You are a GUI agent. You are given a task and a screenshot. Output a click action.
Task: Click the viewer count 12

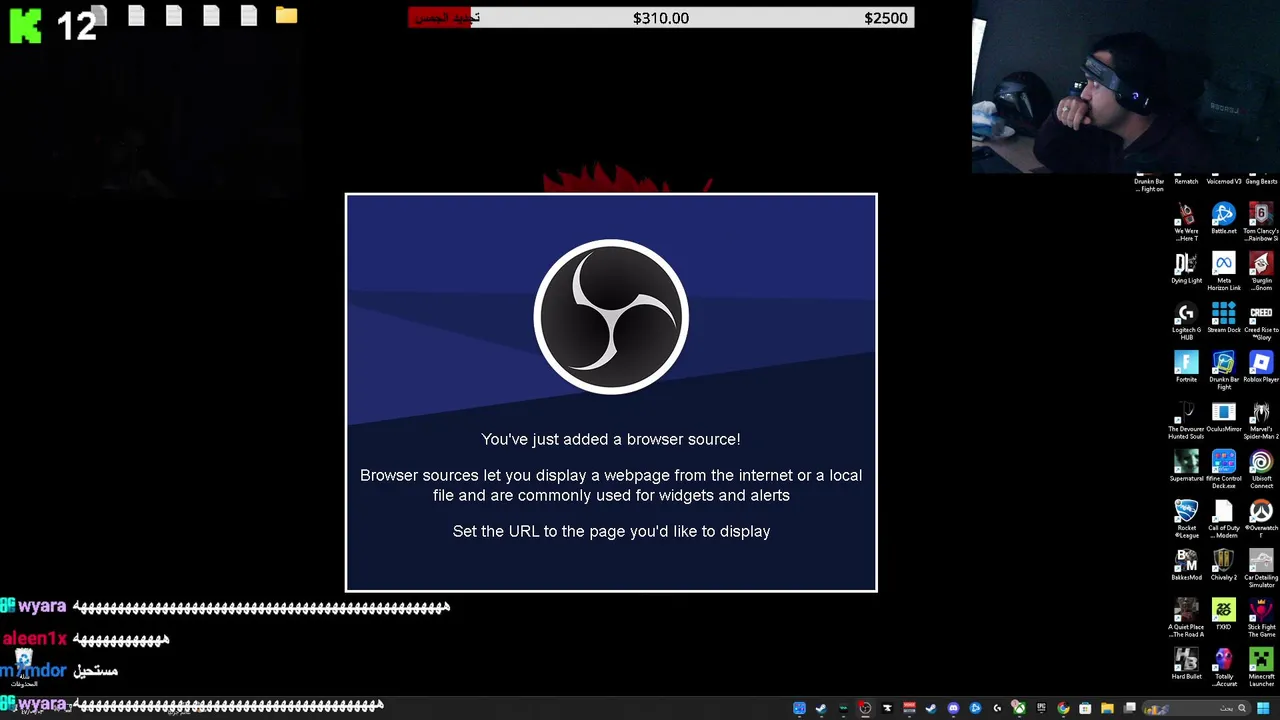76,26
